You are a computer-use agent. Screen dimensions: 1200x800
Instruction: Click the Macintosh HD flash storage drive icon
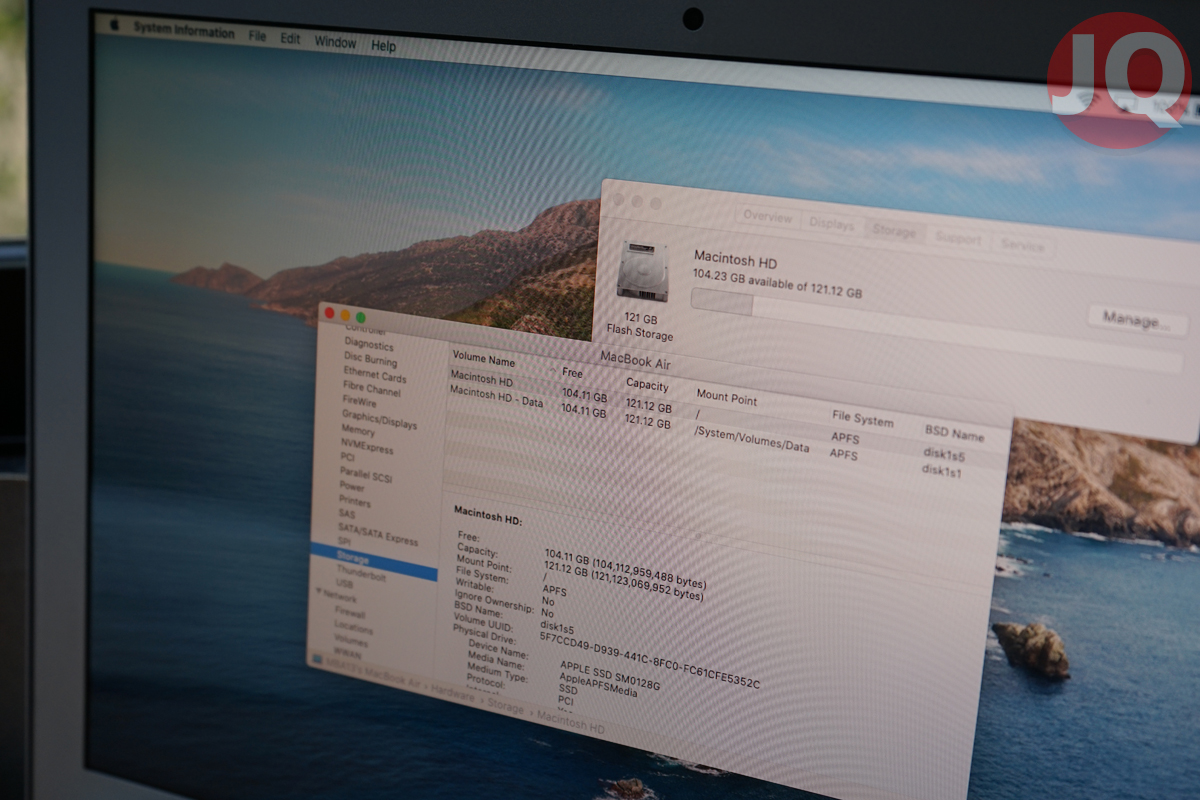coord(643,271)
